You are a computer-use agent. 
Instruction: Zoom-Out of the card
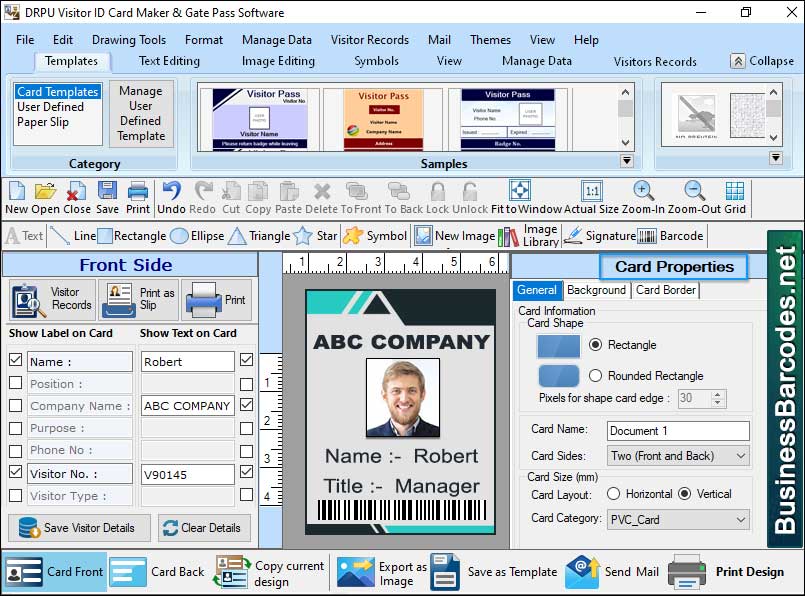[x=694, y=198]
